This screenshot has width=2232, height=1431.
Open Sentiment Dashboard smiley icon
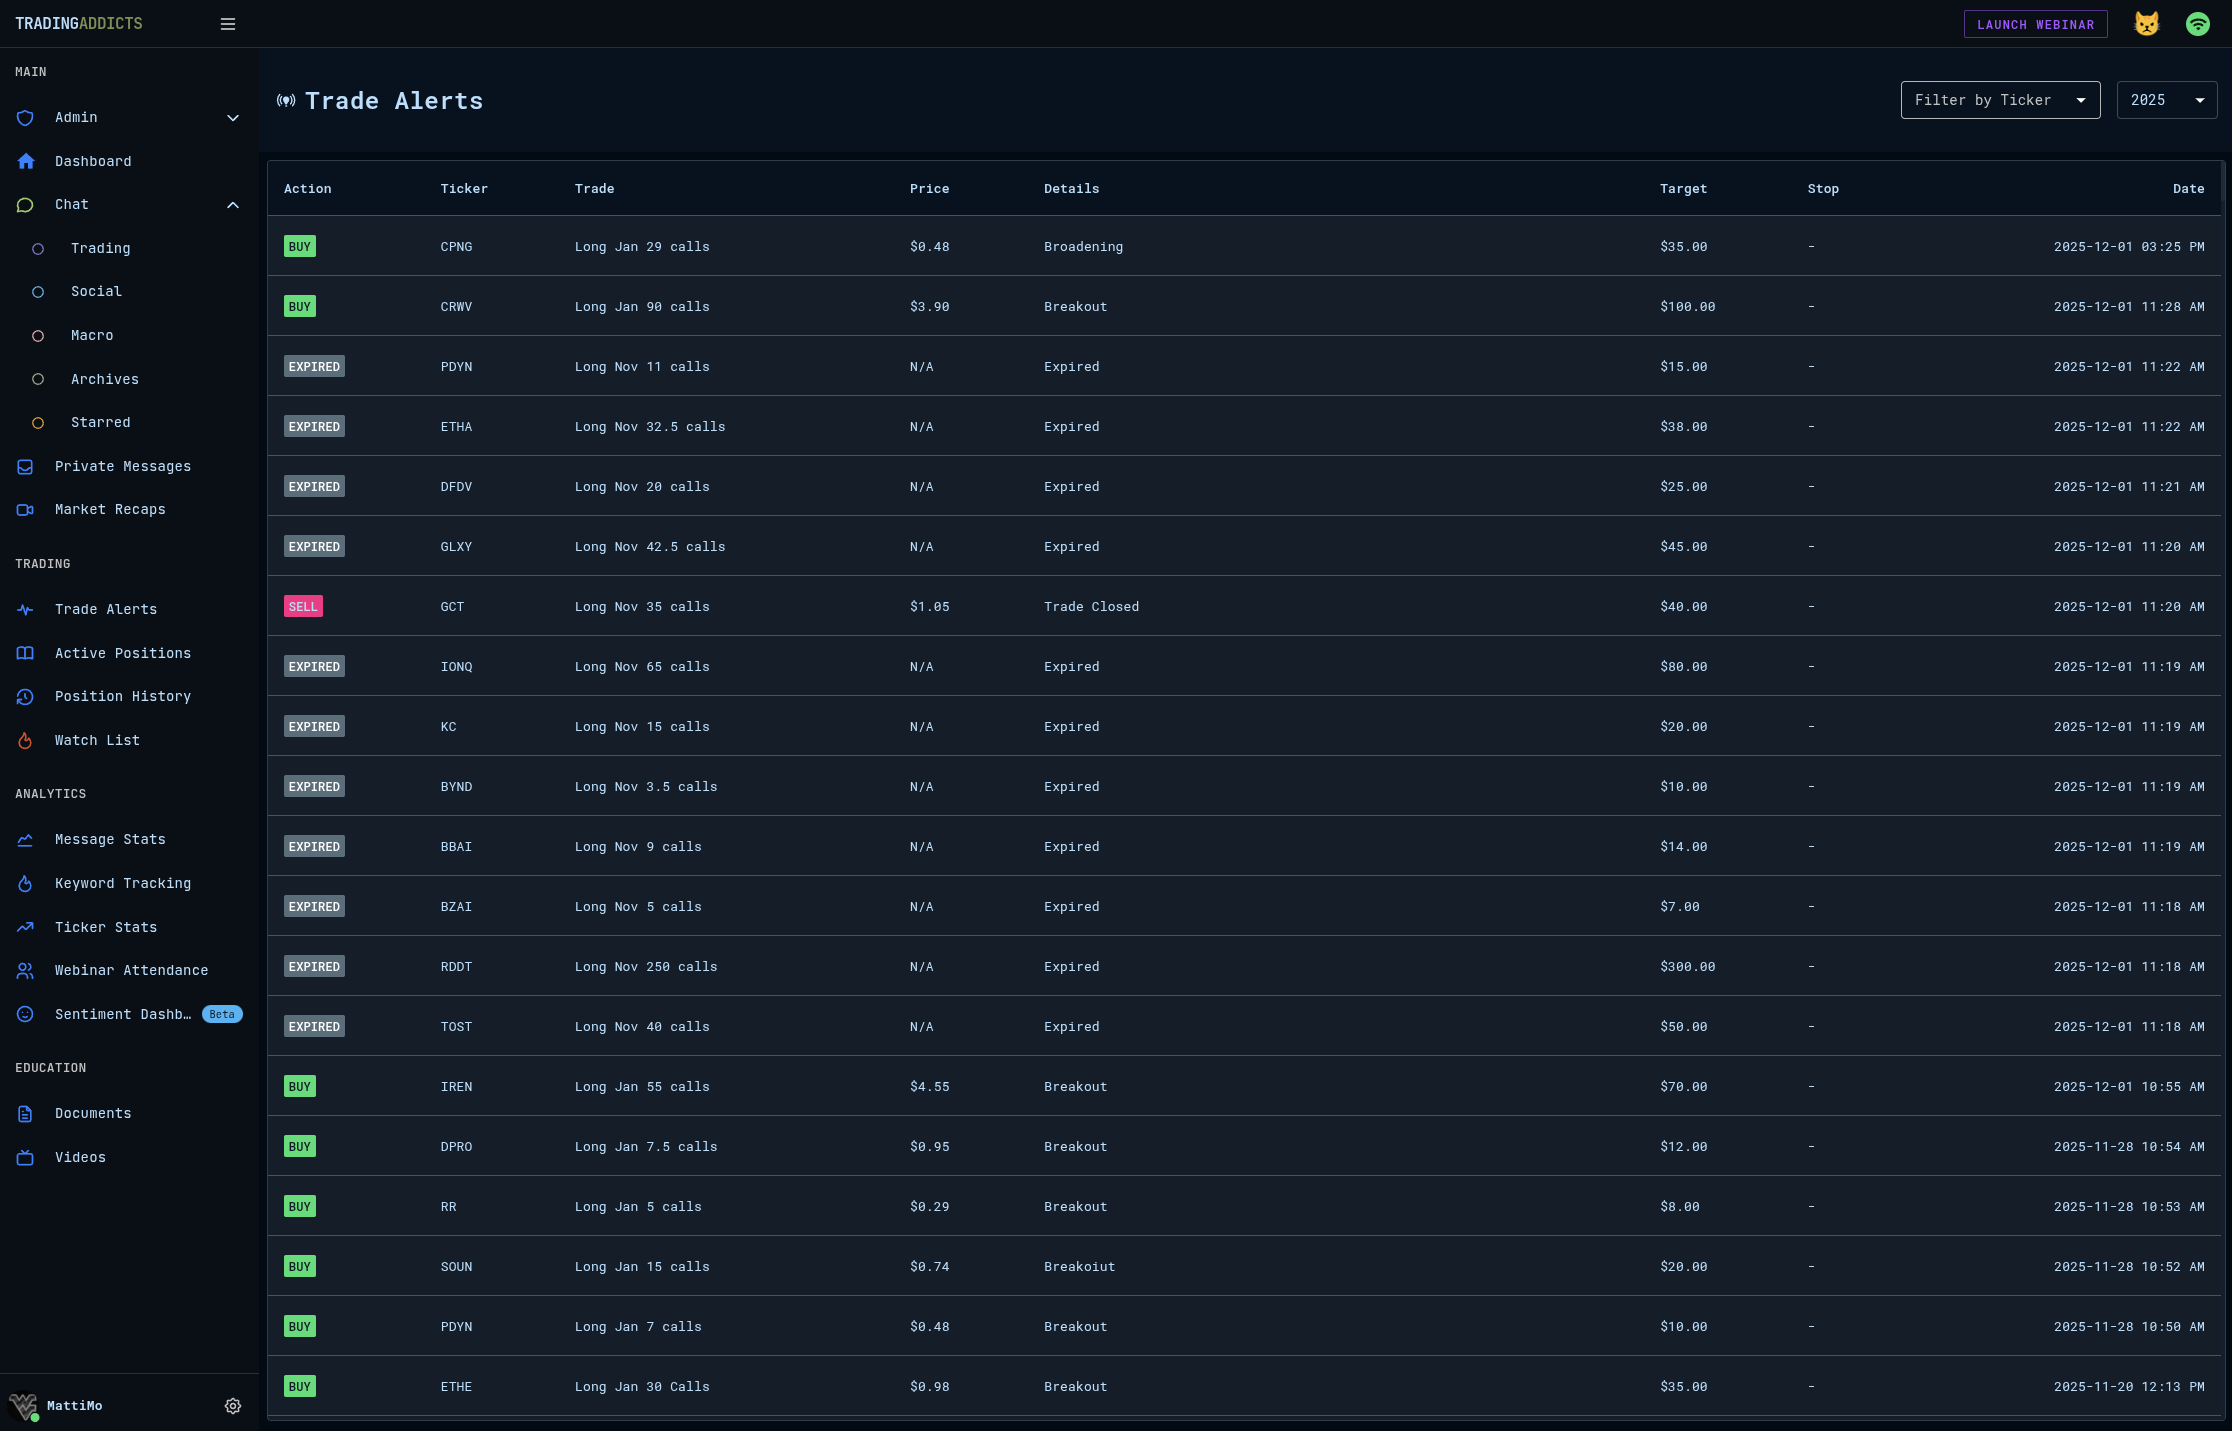coord(26,1014)
